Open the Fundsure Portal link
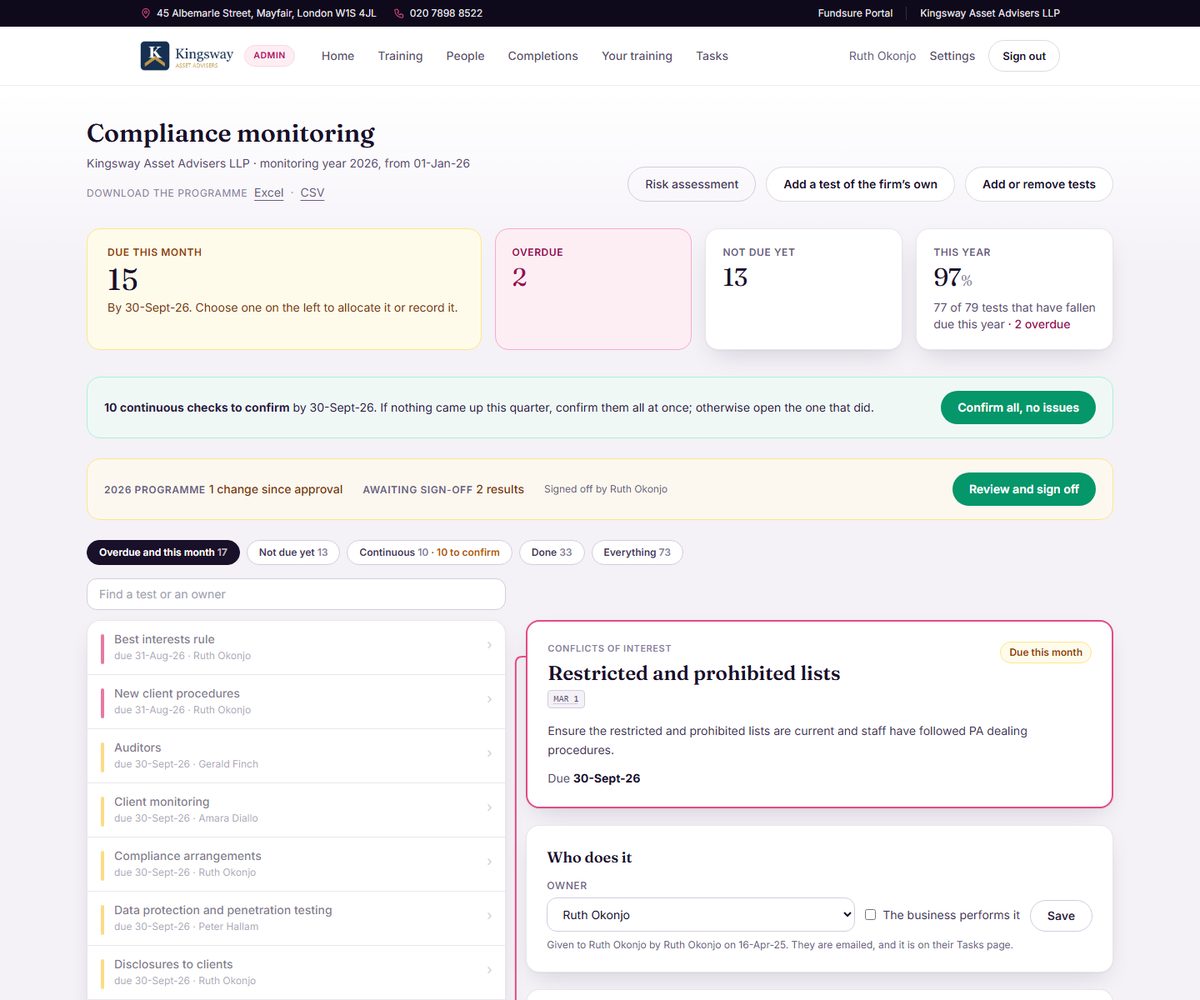 [855, 13]
